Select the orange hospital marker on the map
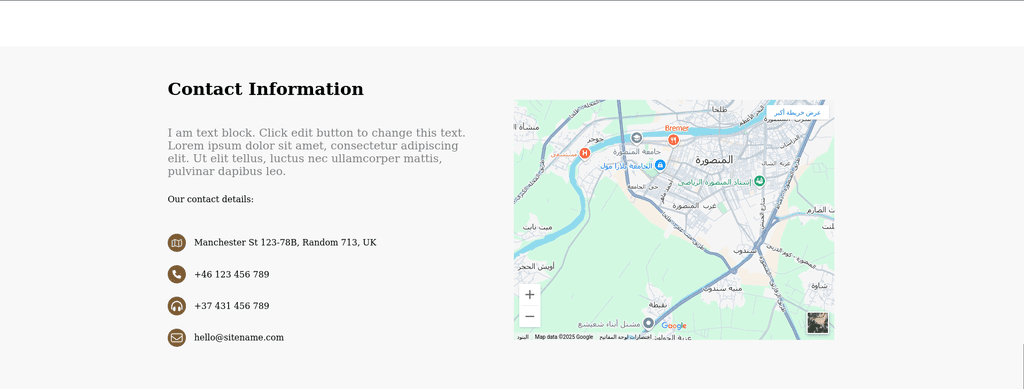 [584, 153]
